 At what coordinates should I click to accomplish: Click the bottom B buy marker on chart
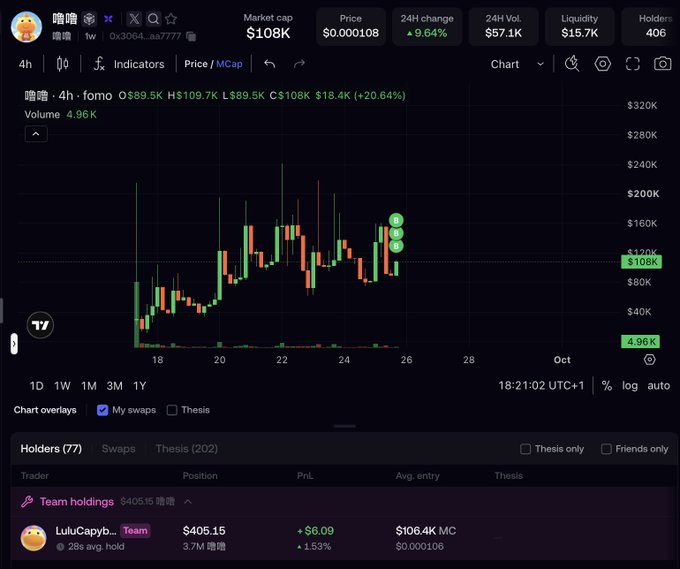396,246
